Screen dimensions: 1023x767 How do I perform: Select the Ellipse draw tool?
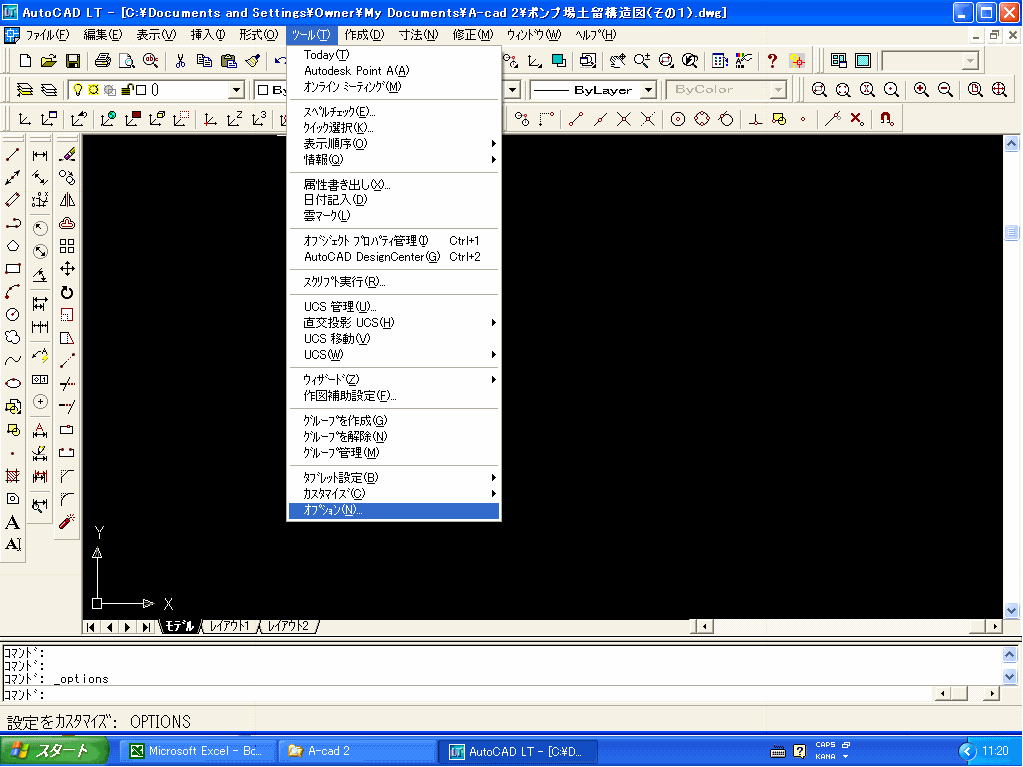pos(12,383)
